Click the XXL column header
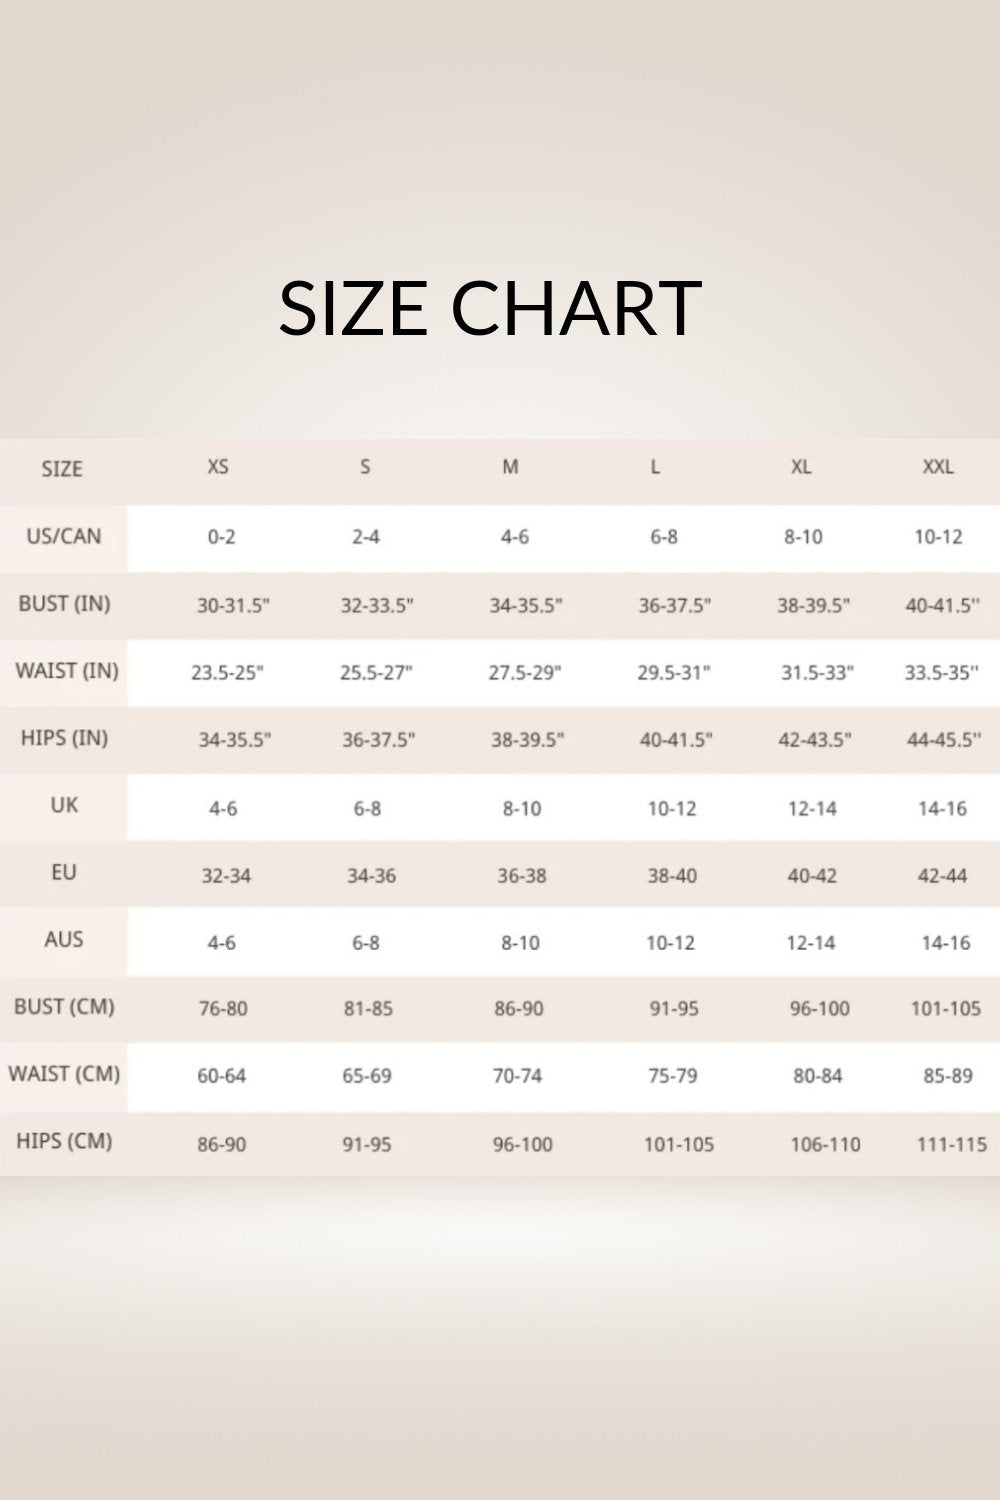 click(938, 467)
